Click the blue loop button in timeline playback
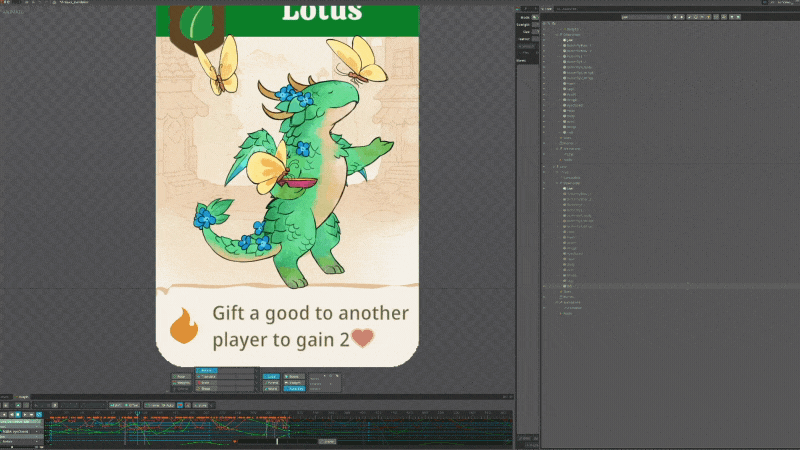The height and width of the screenshot is (450, 800). click(39, 414)
